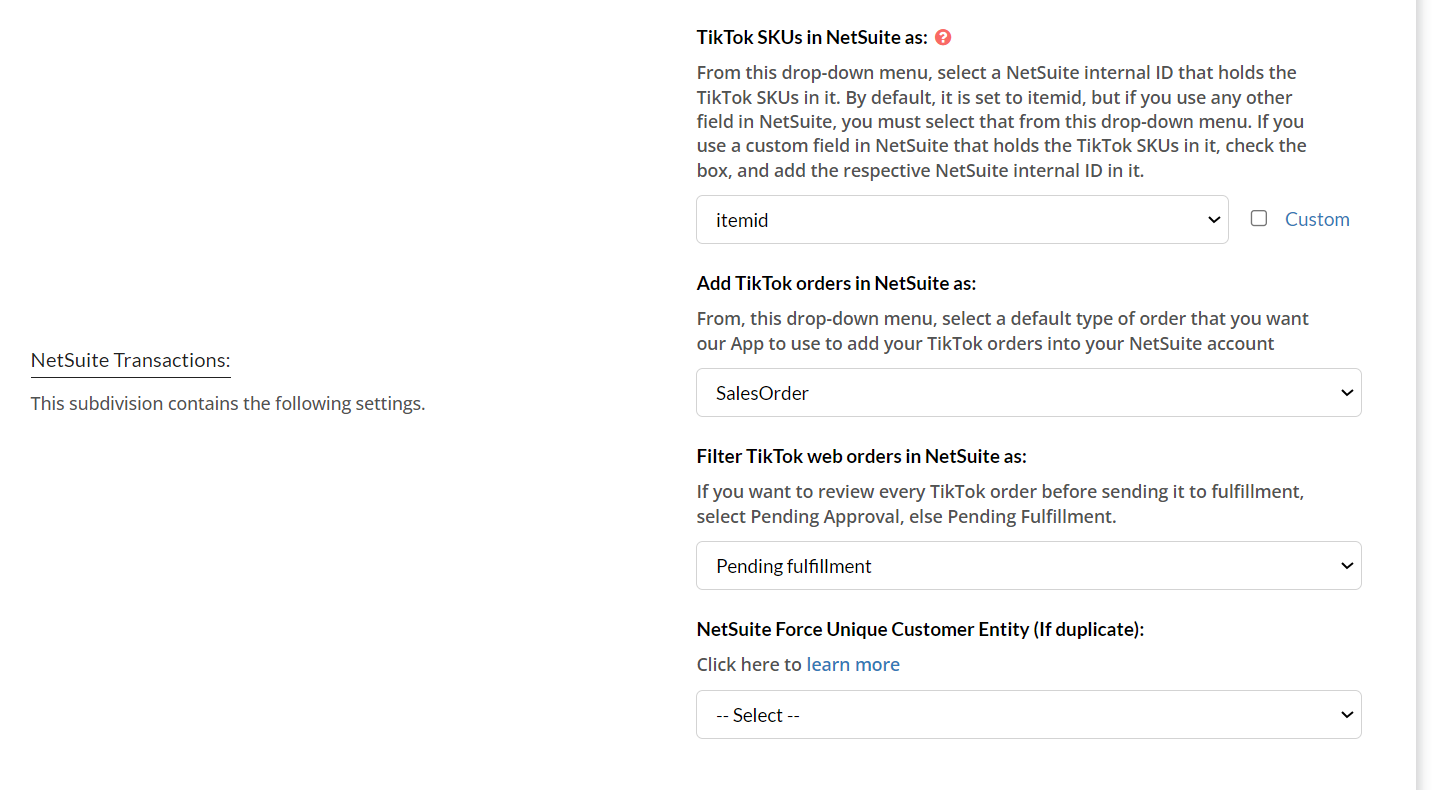The image size is (1432, 790).
Task: Click the 'Click here to' text
Action: [x=750, y=664]
